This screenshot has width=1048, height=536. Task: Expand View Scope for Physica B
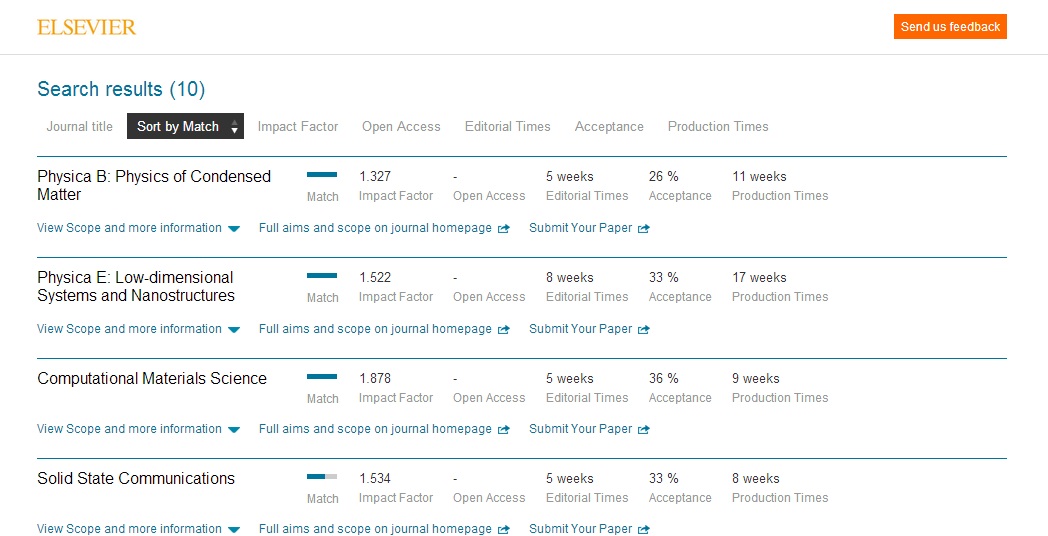(x=138, y=228)
